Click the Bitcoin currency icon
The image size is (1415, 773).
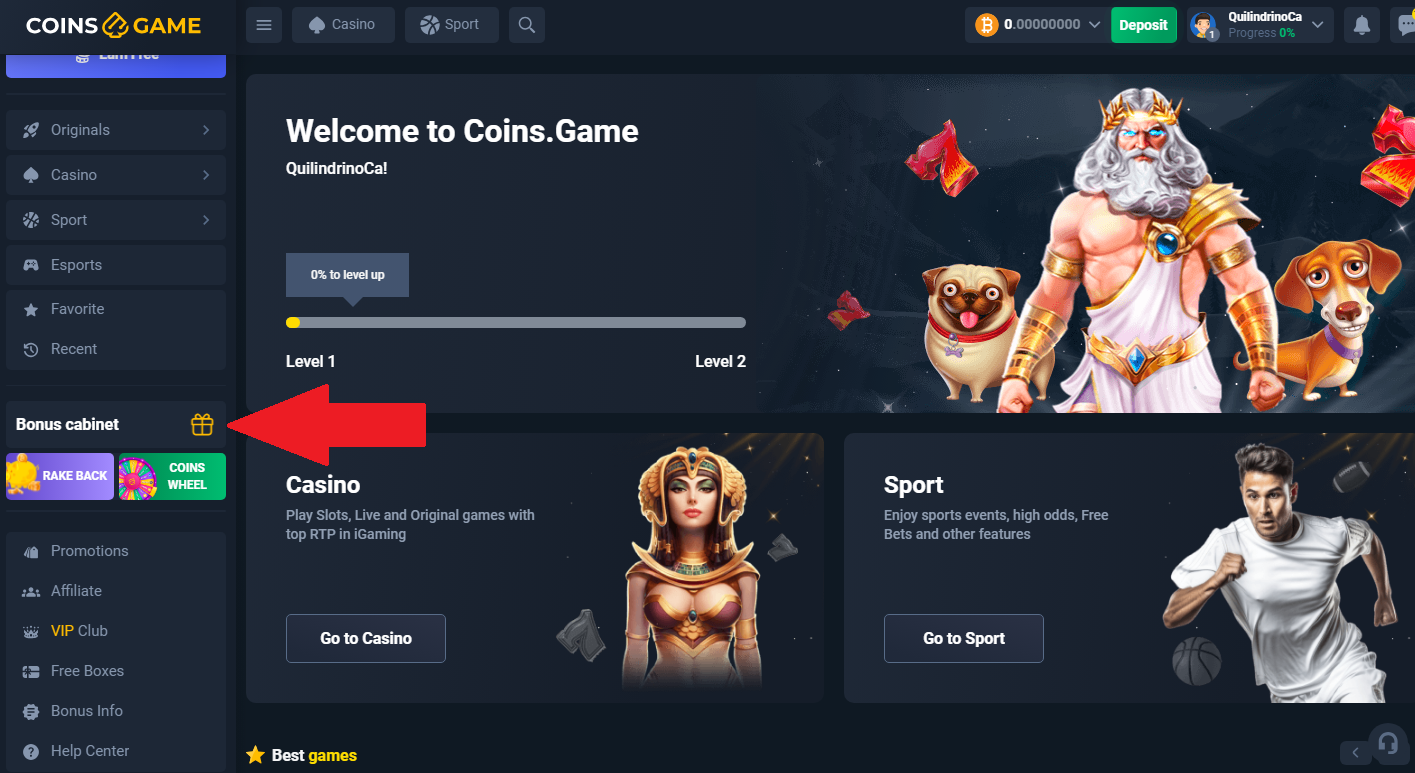(987, 25)
